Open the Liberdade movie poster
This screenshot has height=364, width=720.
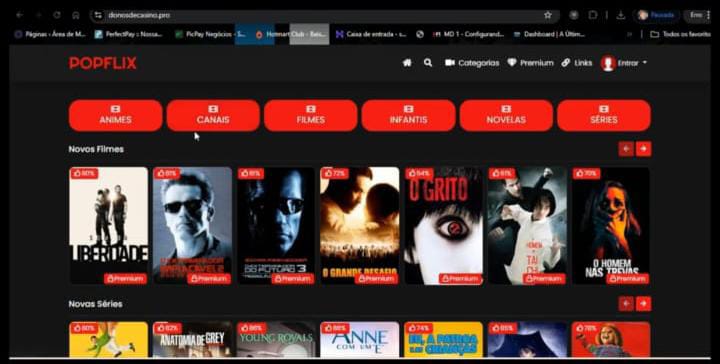pos(108,225)
